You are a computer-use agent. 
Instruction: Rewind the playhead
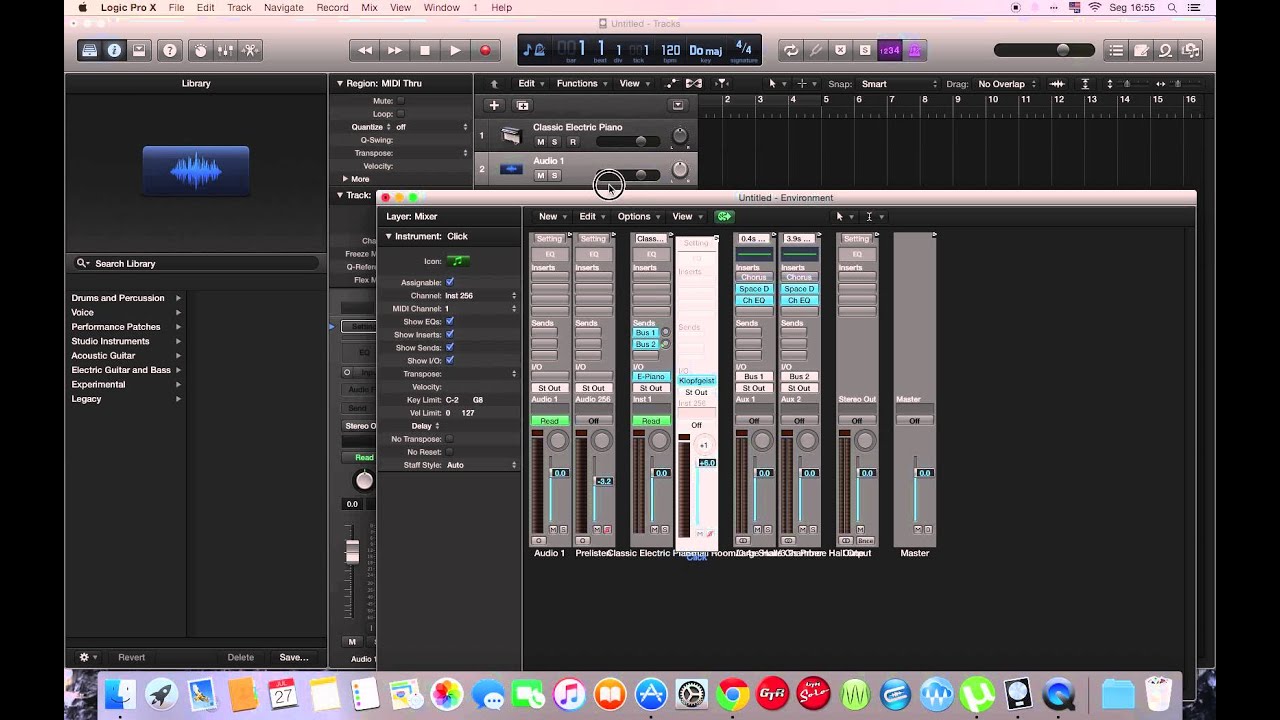coord(365,50)
